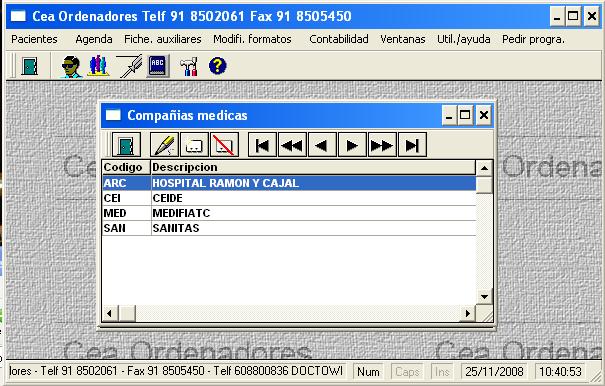This screenshot has width=605, height=386.
Task: Click the Descripcion column header
Action: (313, 167)
